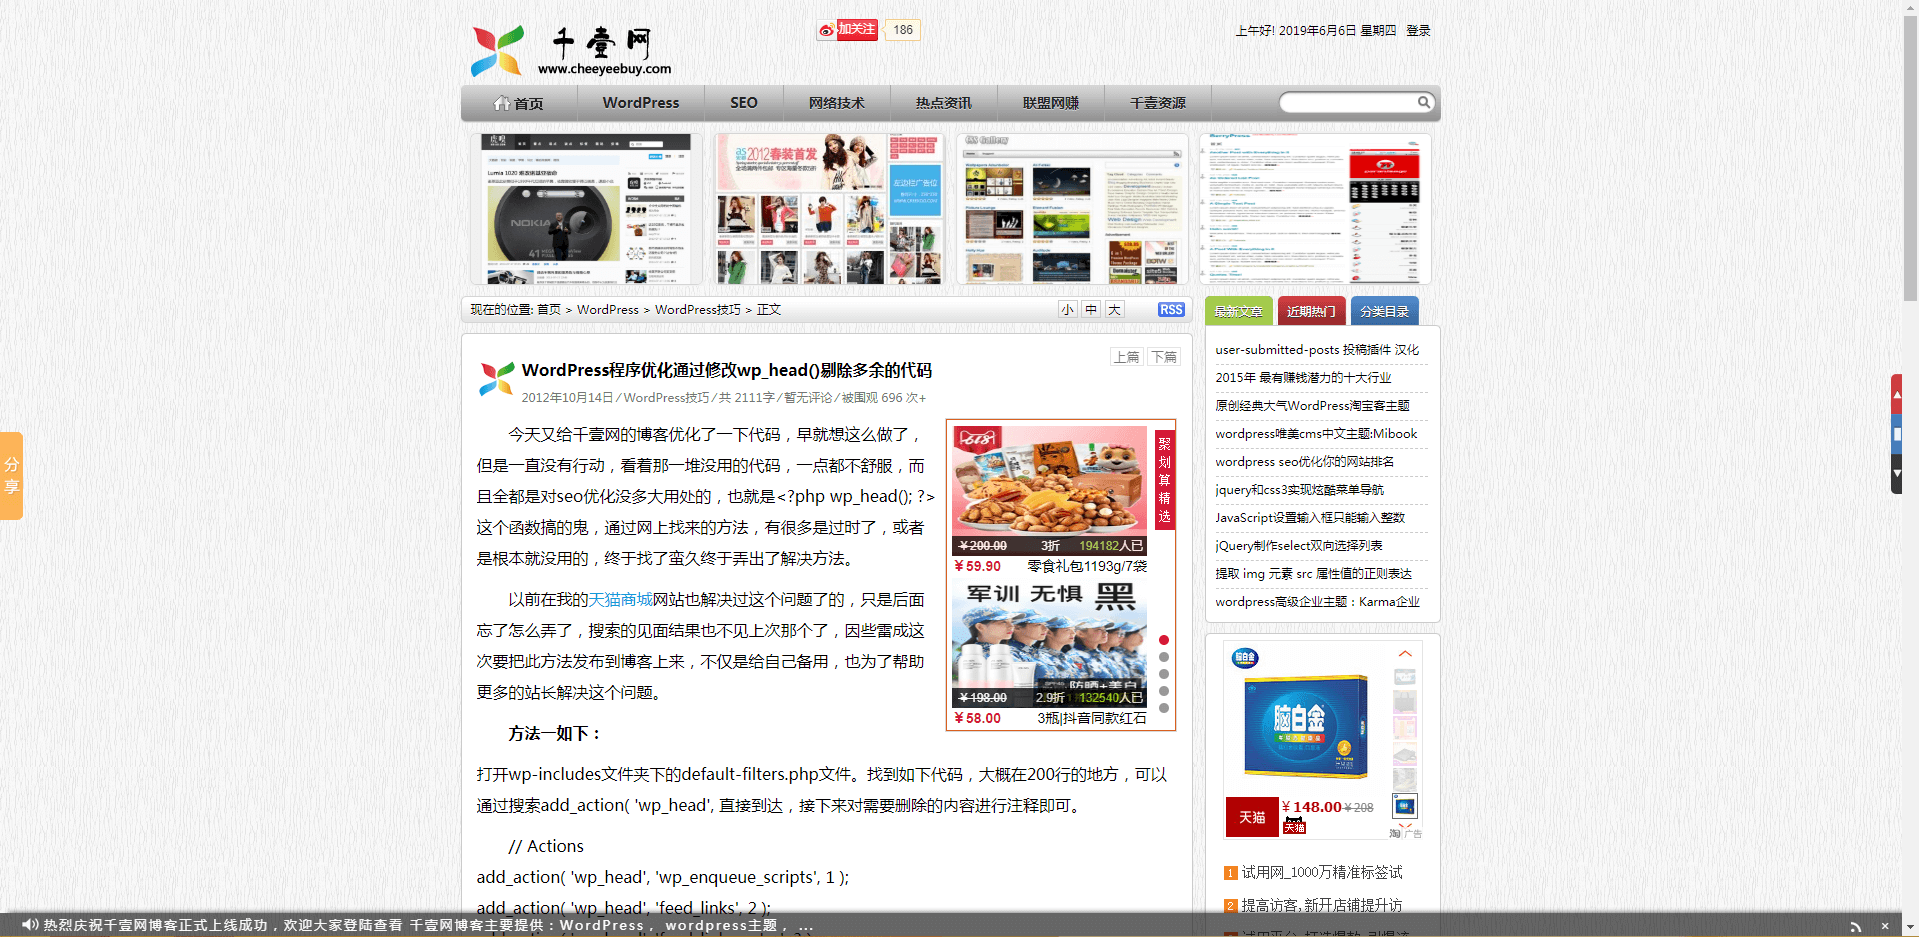Select 小 small font size option
This screenshot has height=937, width=1919.
click(x=1066, y=309)
